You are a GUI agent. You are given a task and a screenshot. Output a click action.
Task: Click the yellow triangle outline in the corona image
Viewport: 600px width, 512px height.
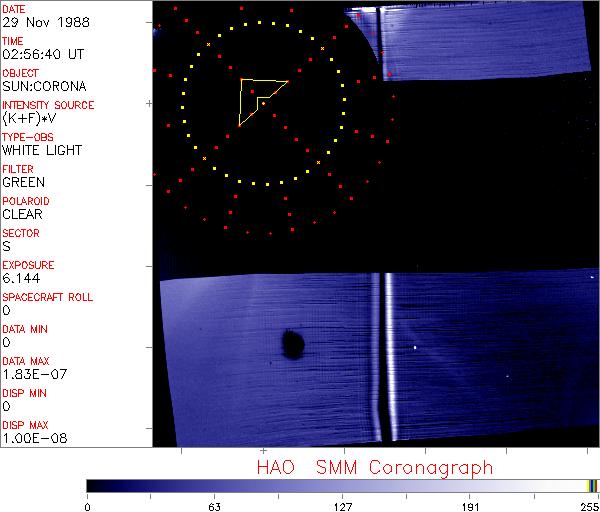(x=242, y=101)
